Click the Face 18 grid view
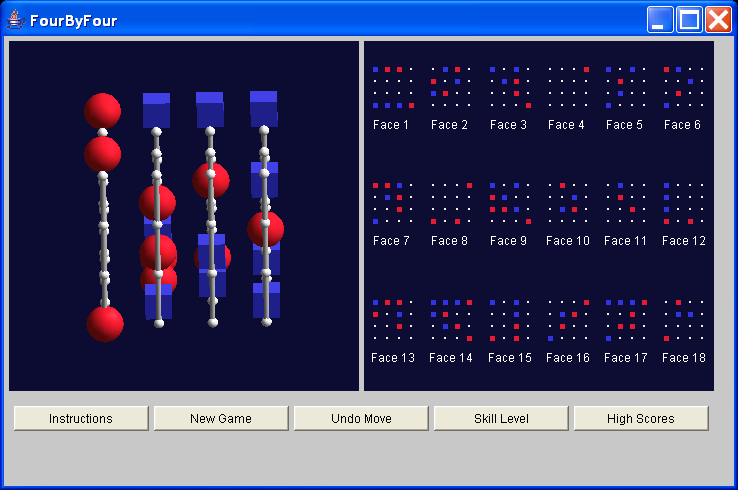The height and width of the screenshot is (490, 738). tap(684, 320)
